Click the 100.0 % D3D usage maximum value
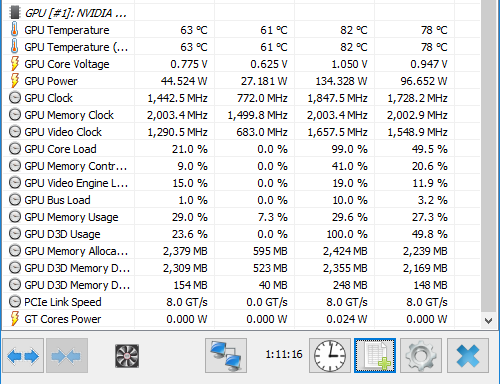The image size is (500, 384). click(347, 234)
